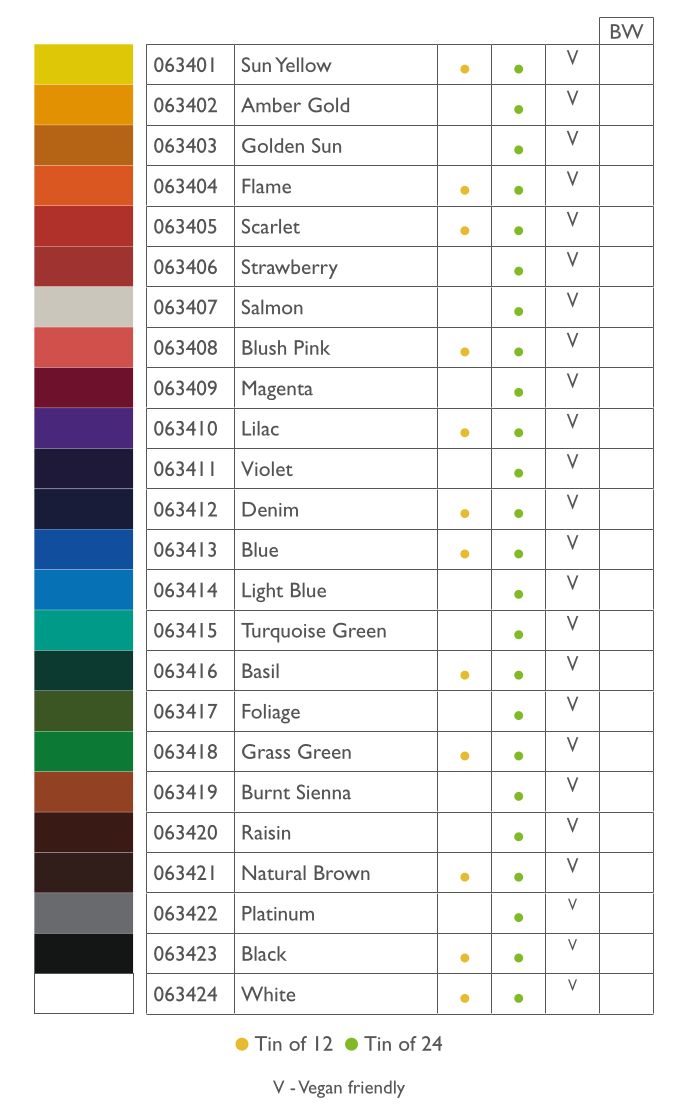Click the green Tin of 24 legend dot
The width and height of the screenshot is (678, 1108).
351,1044
